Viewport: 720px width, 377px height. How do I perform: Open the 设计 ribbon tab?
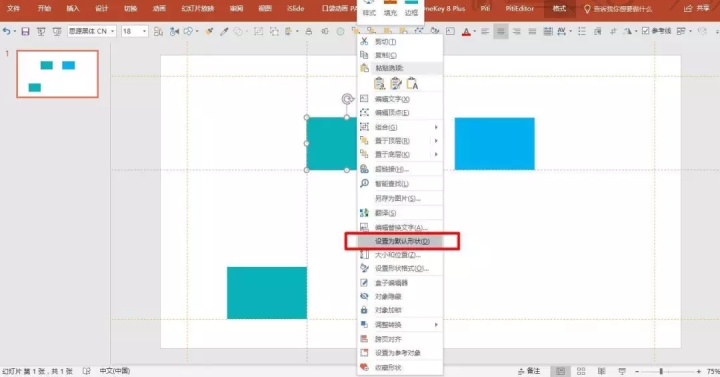(x=101, y=9)
